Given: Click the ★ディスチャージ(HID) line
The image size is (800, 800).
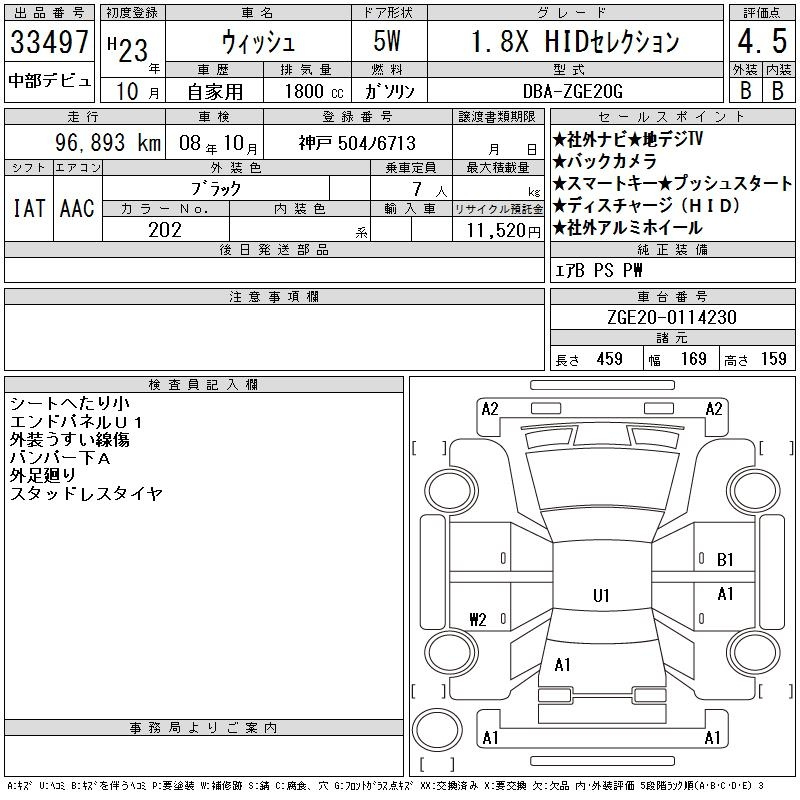Looking at the screenshot, I should coord(646,206).
